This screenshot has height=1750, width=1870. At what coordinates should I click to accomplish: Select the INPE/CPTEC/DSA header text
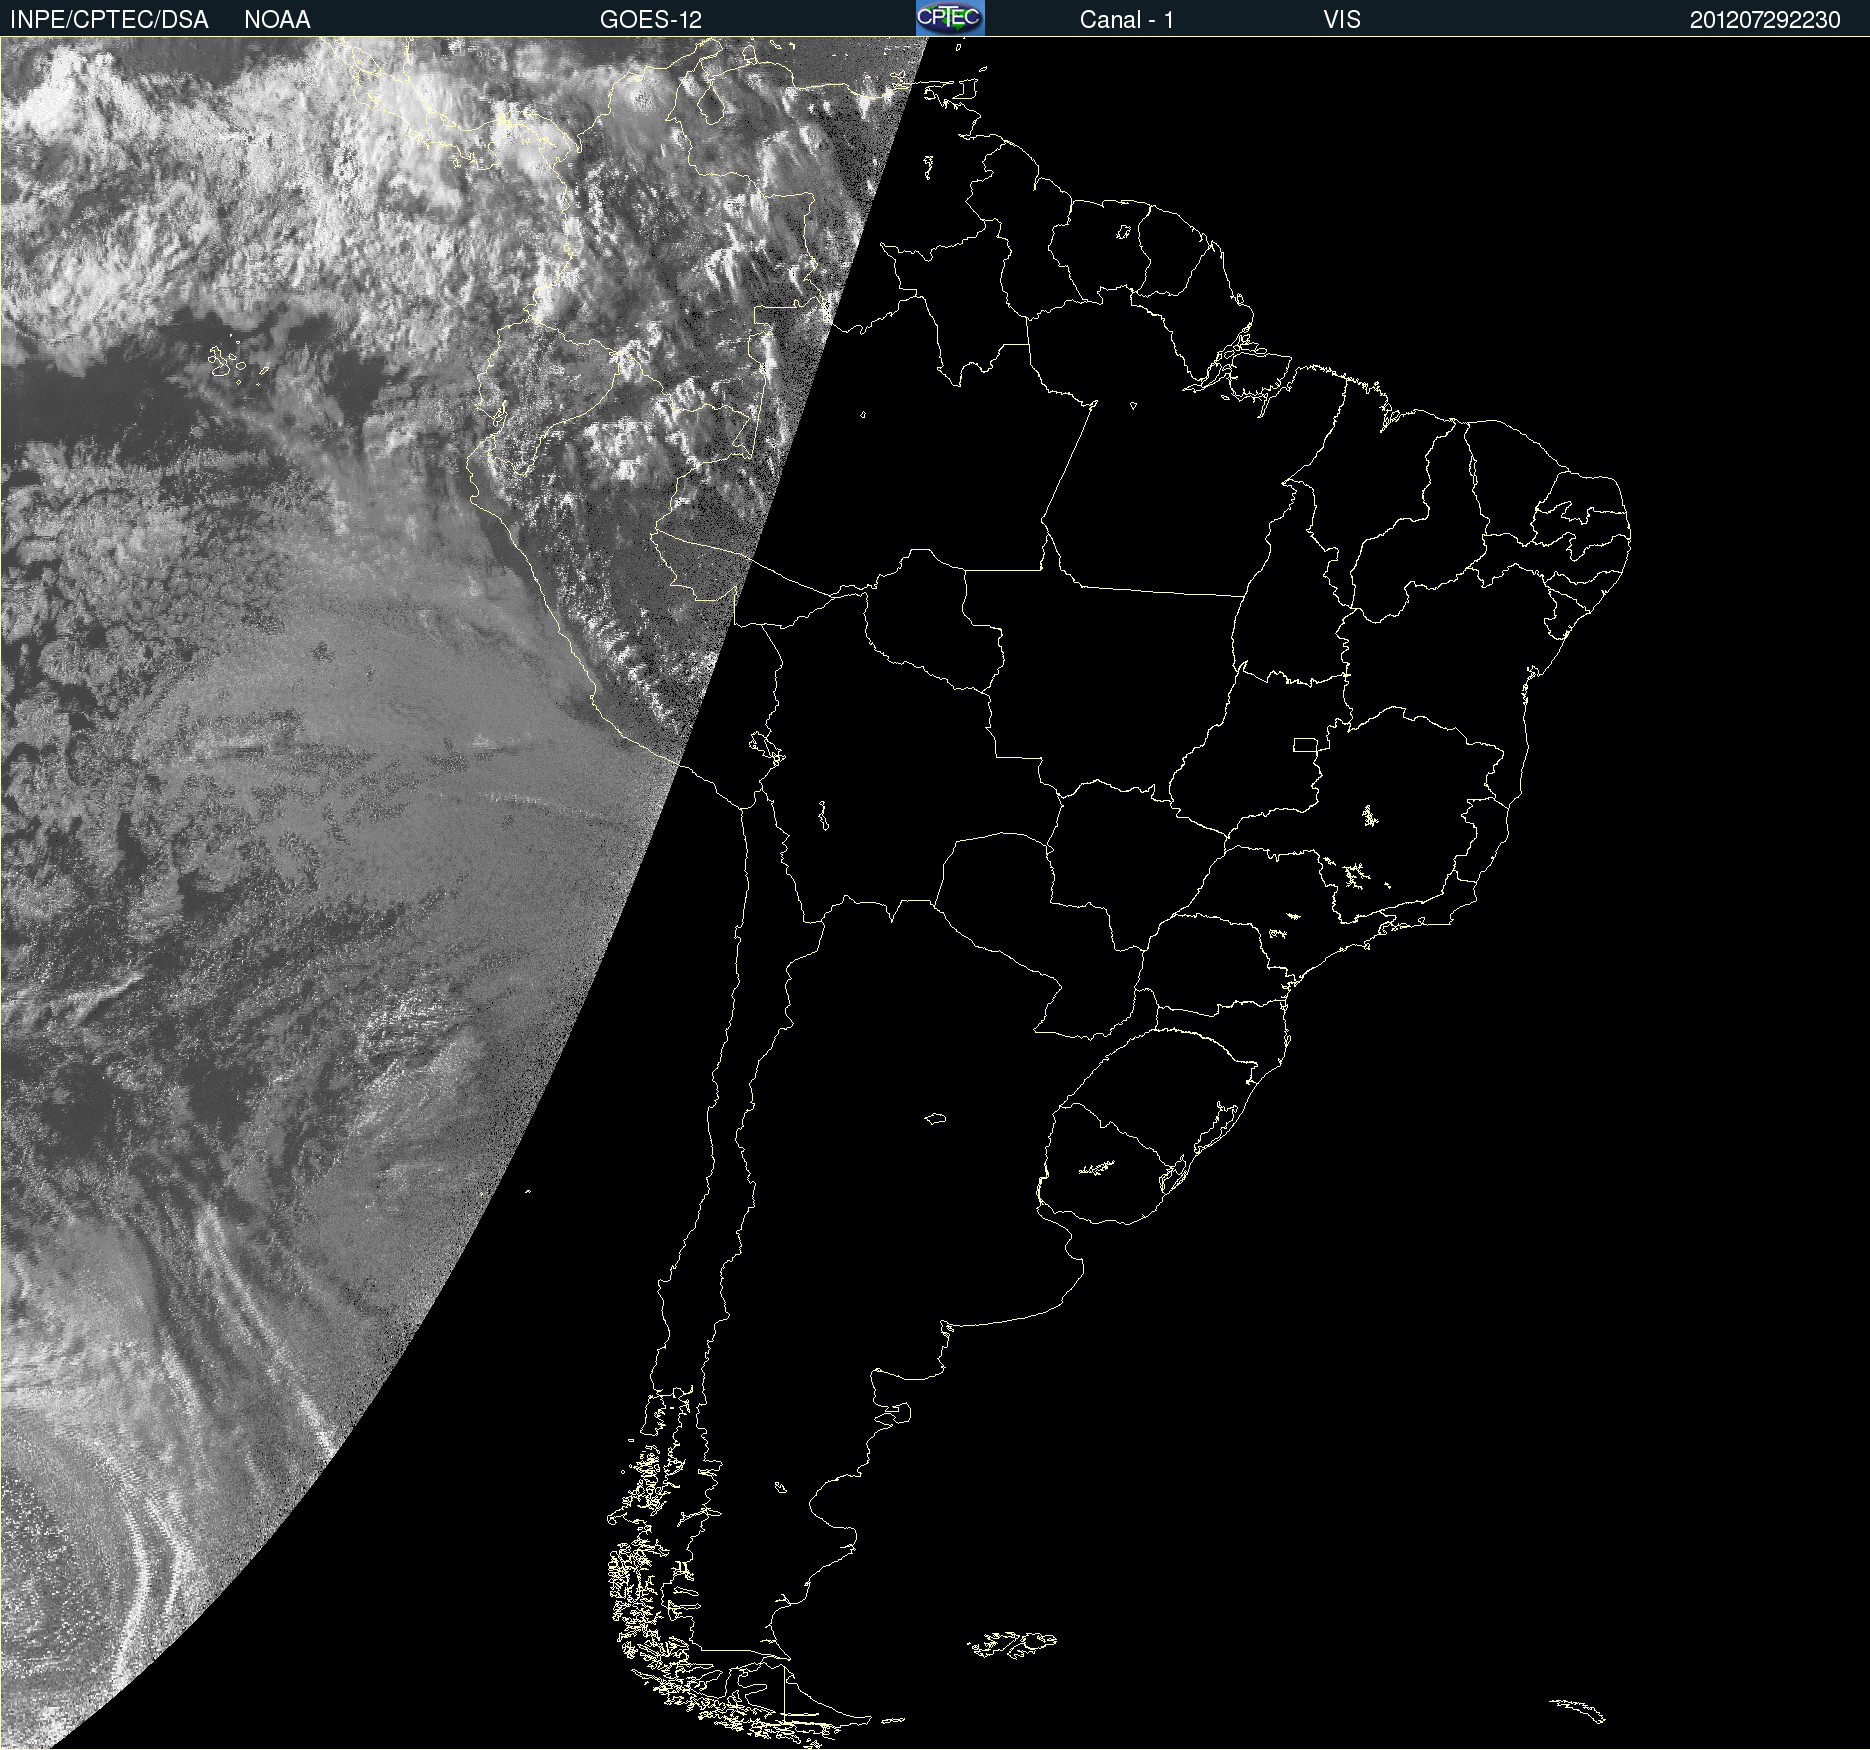[x=109, y=20]
